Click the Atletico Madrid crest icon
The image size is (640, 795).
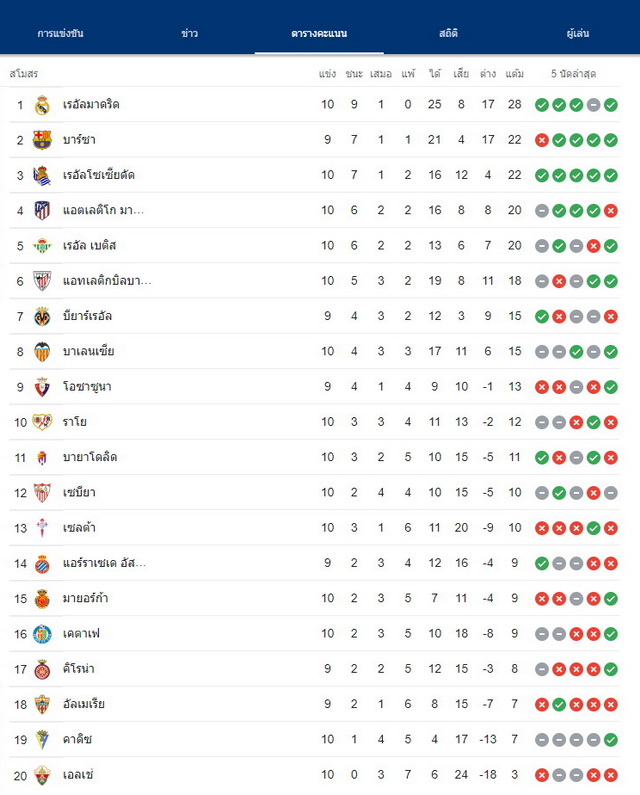(x=42, y=210)
